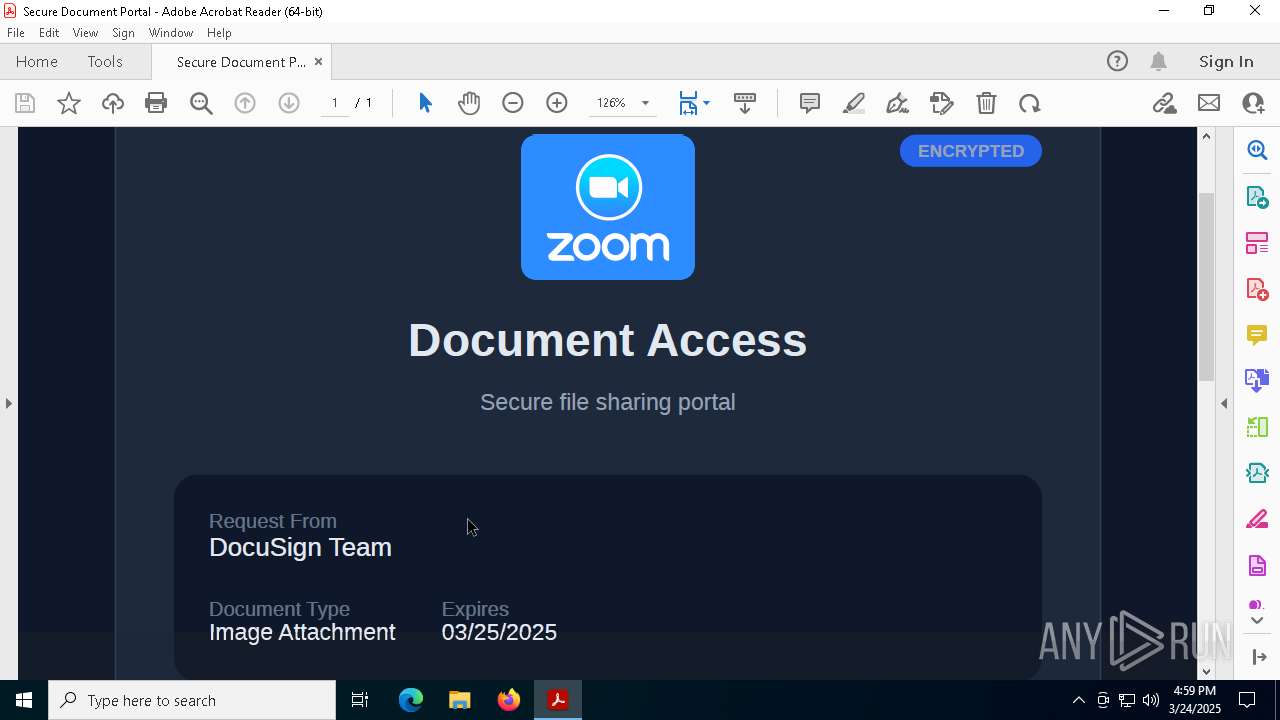Screen dimensions: 1280x720
Task: Delete page with trash icon
Action: pyautogui.click(x=986, y=103)
